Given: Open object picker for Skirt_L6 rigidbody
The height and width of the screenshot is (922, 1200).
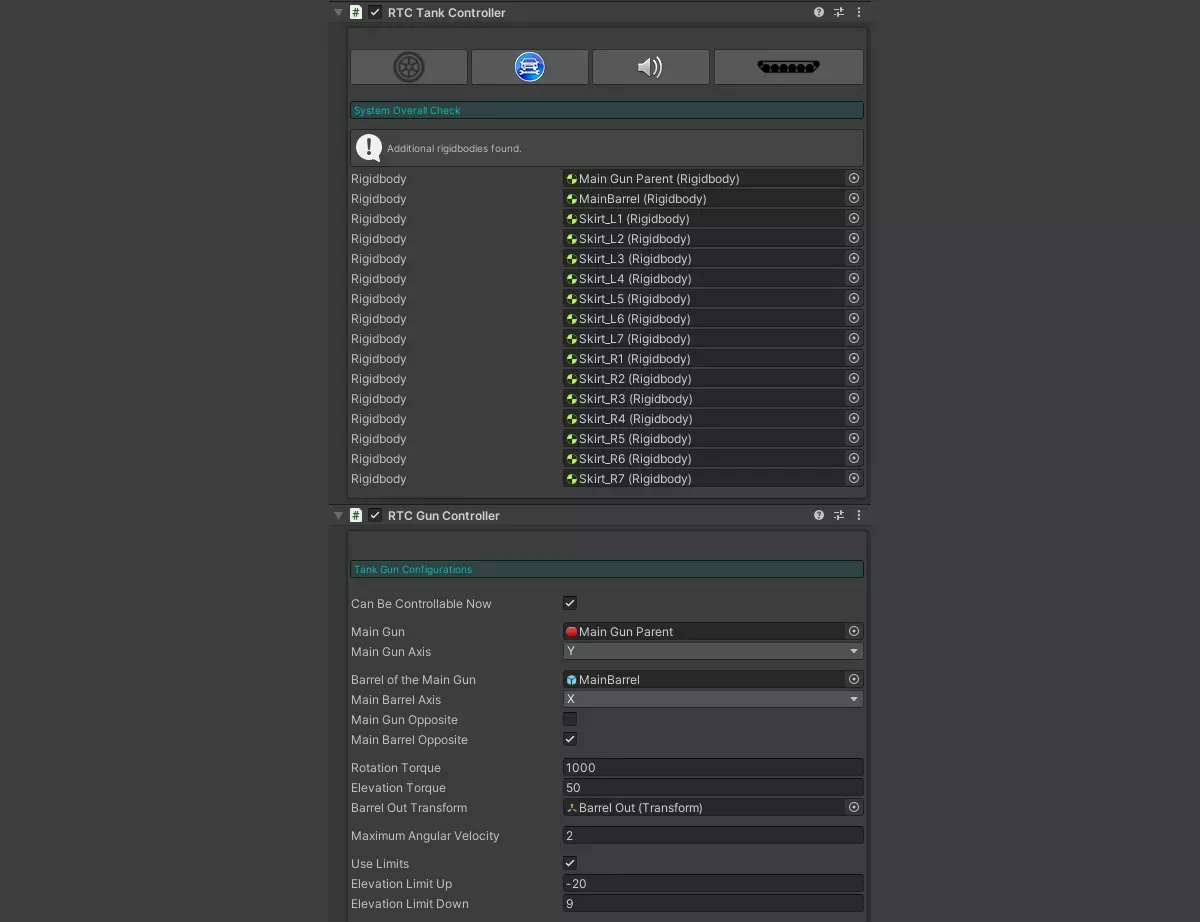Looking at the screenshot, I should tap(854, 318).
